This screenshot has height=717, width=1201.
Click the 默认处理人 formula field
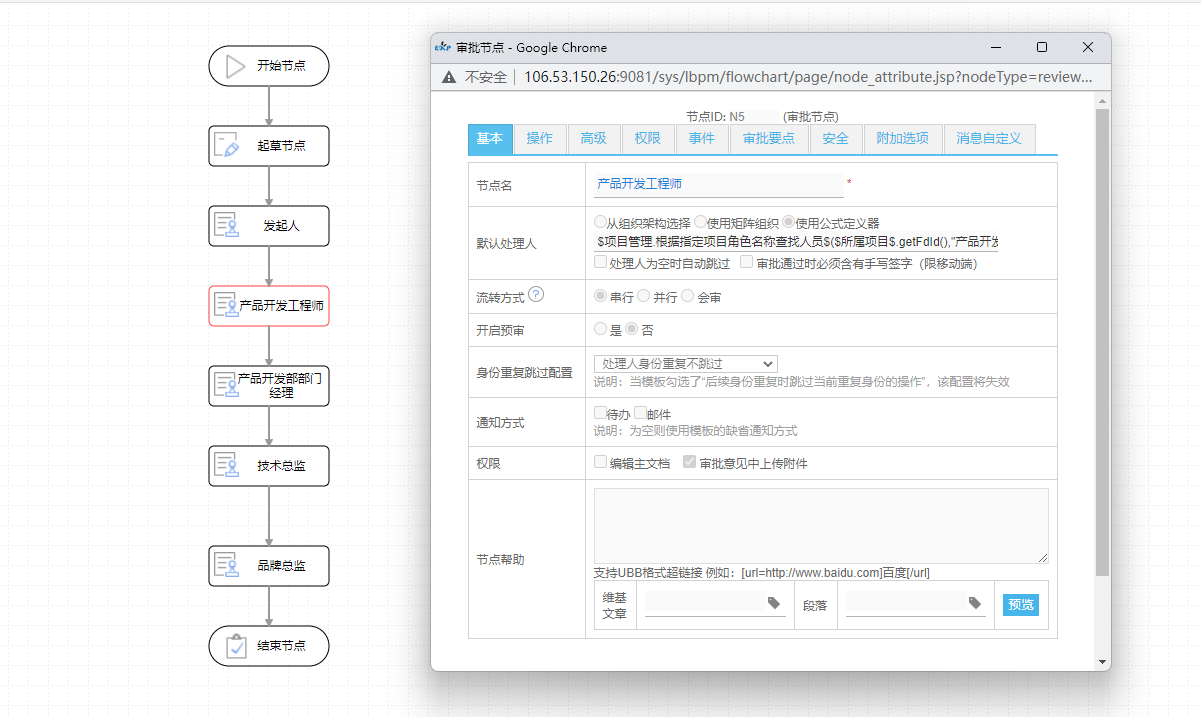(796, 242)
